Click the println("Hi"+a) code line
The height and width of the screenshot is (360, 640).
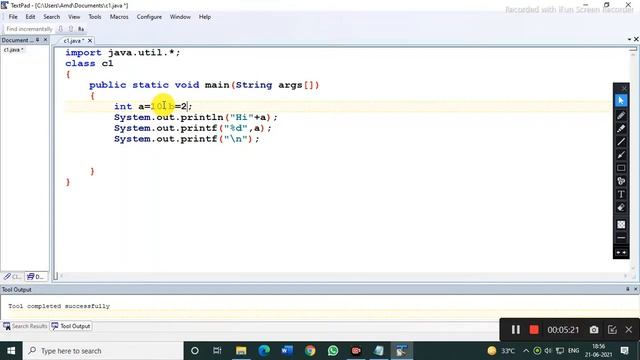tap(196, 118)
